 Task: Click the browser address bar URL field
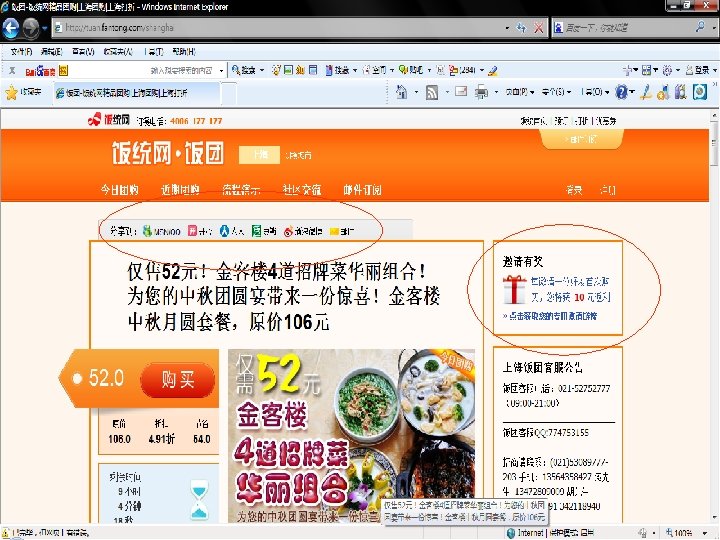278,28
